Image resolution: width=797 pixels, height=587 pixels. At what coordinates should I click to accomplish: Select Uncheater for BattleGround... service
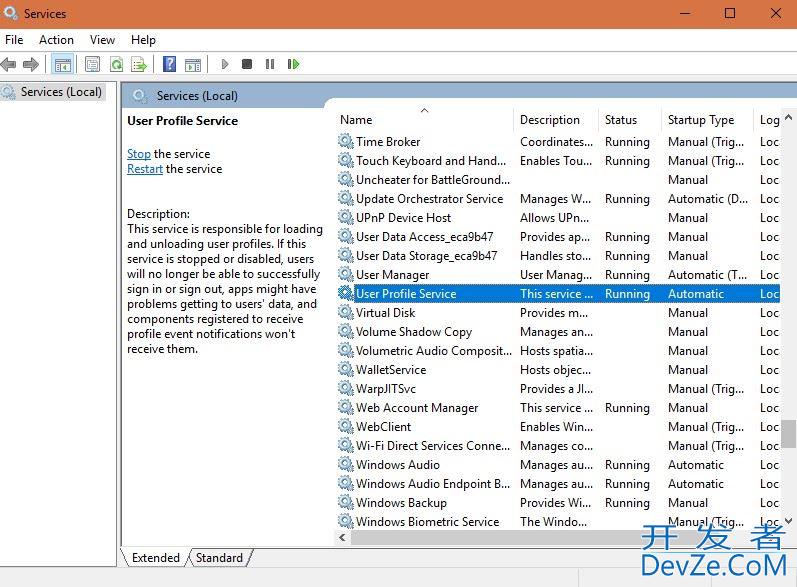pyautogui.click(x=558, y=180)
